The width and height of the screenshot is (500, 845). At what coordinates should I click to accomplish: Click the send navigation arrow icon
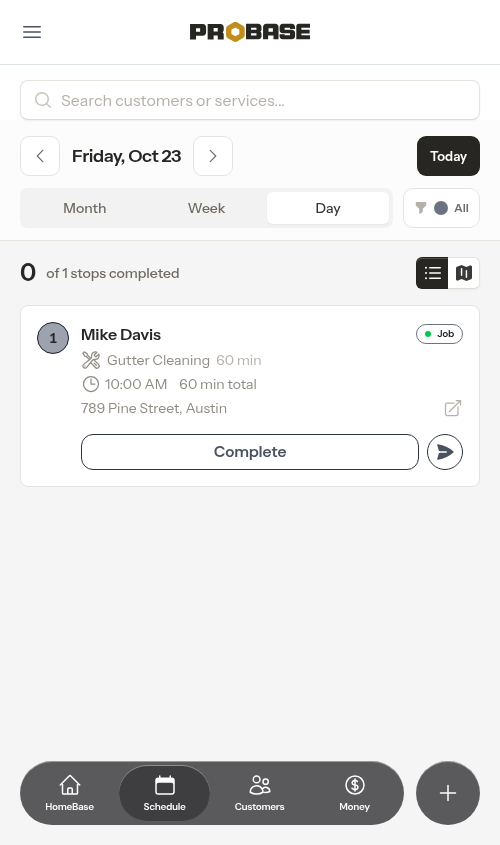point(445,452)
